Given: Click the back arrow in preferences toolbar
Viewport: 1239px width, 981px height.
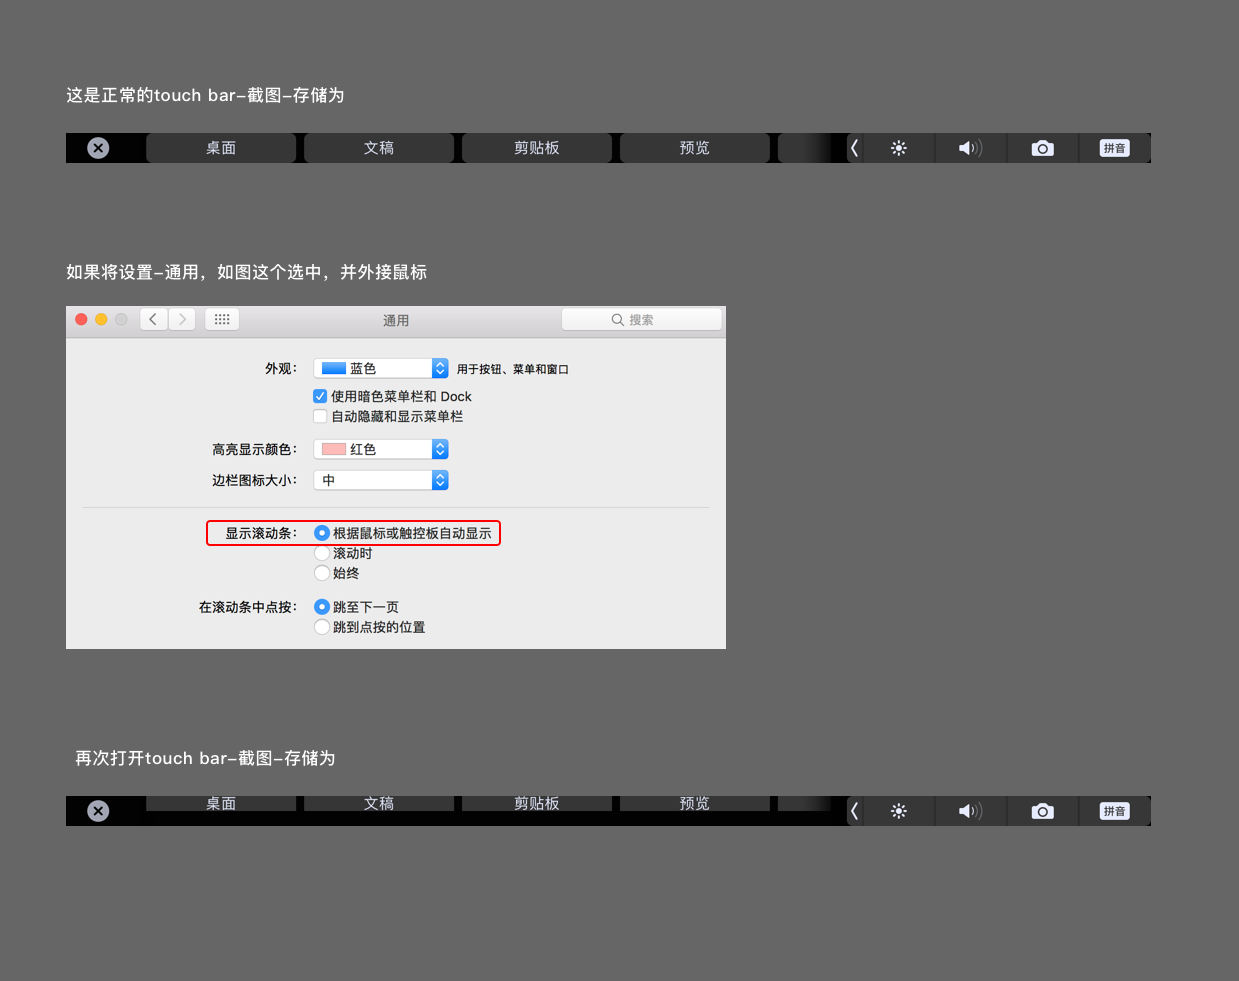Looking at the screenshot, I should point(153,319).
